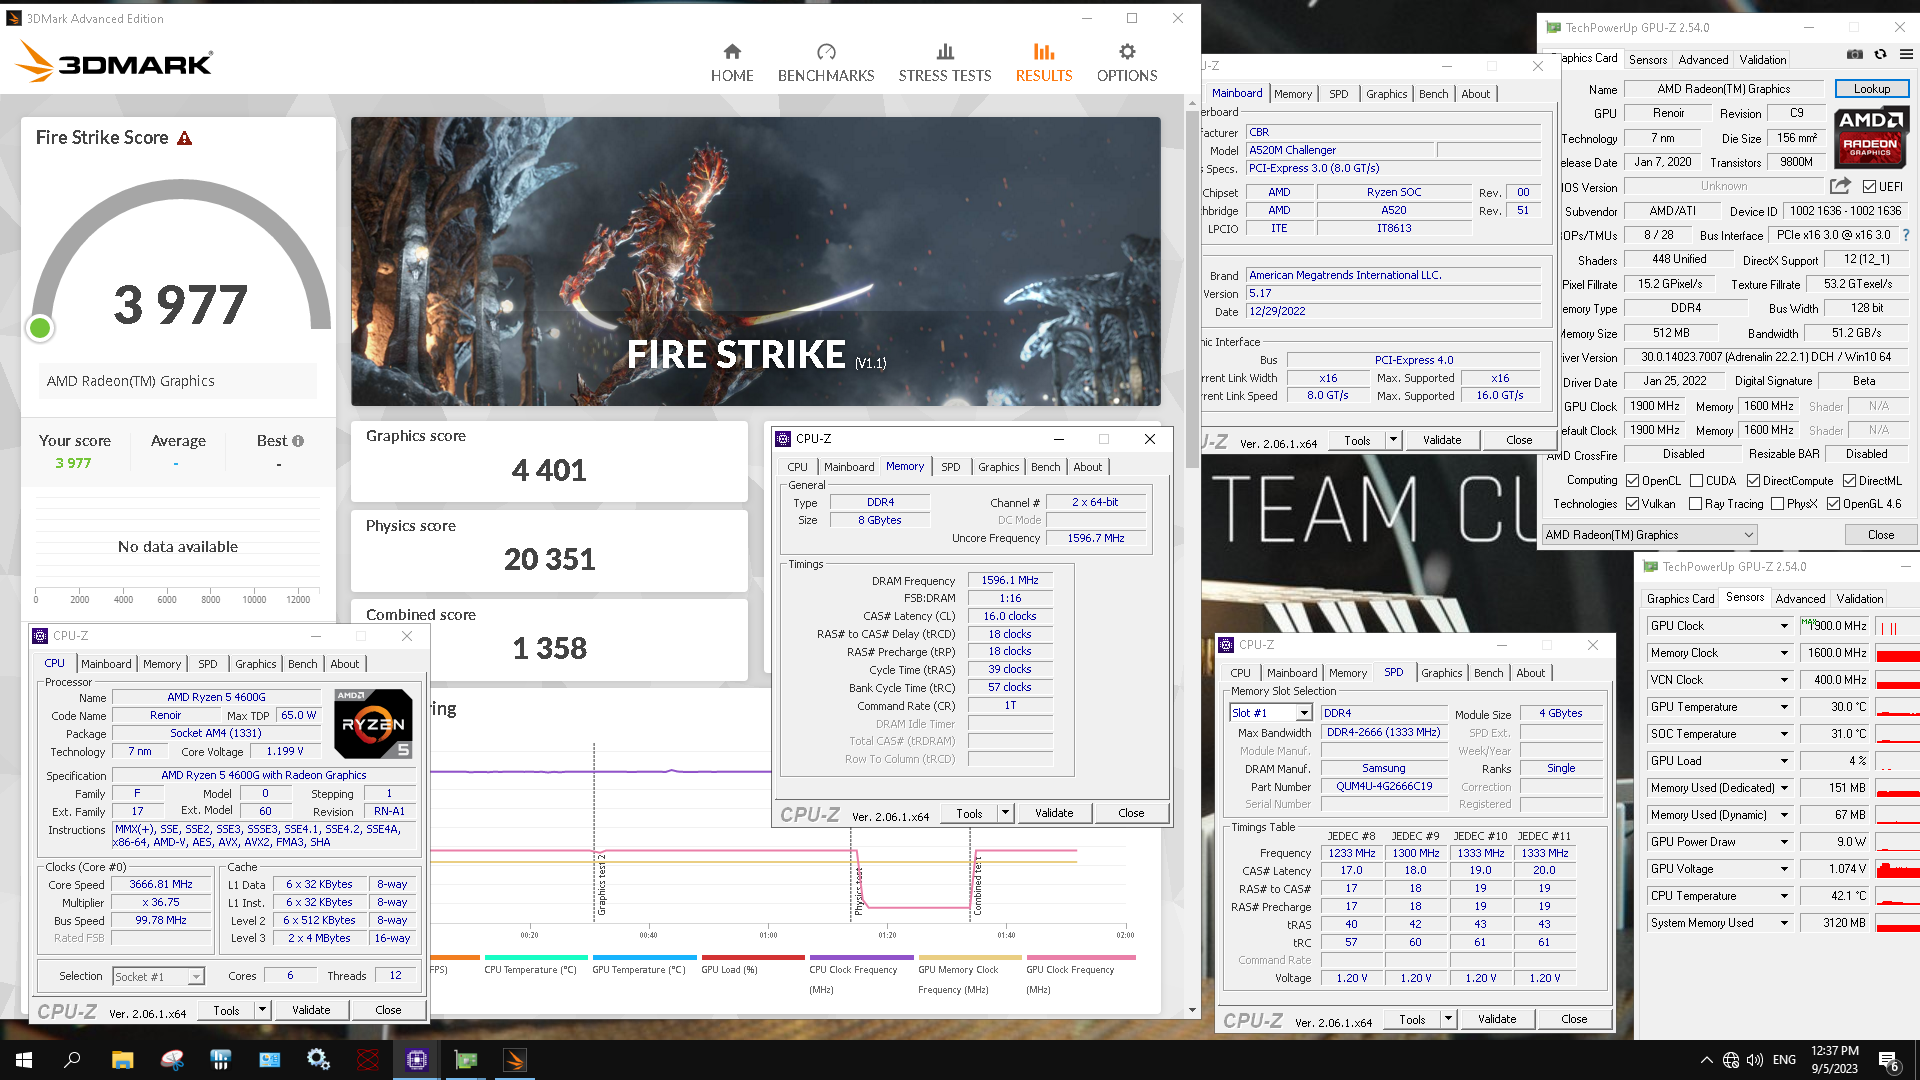Open GPU selection dropdown in GPU-Z

[1649, 535]
